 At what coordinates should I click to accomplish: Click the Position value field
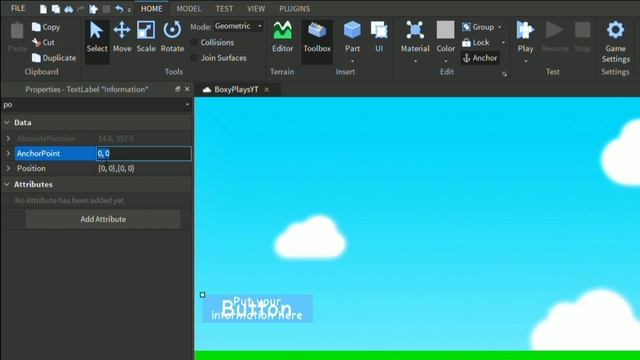(x=144, y=168)
